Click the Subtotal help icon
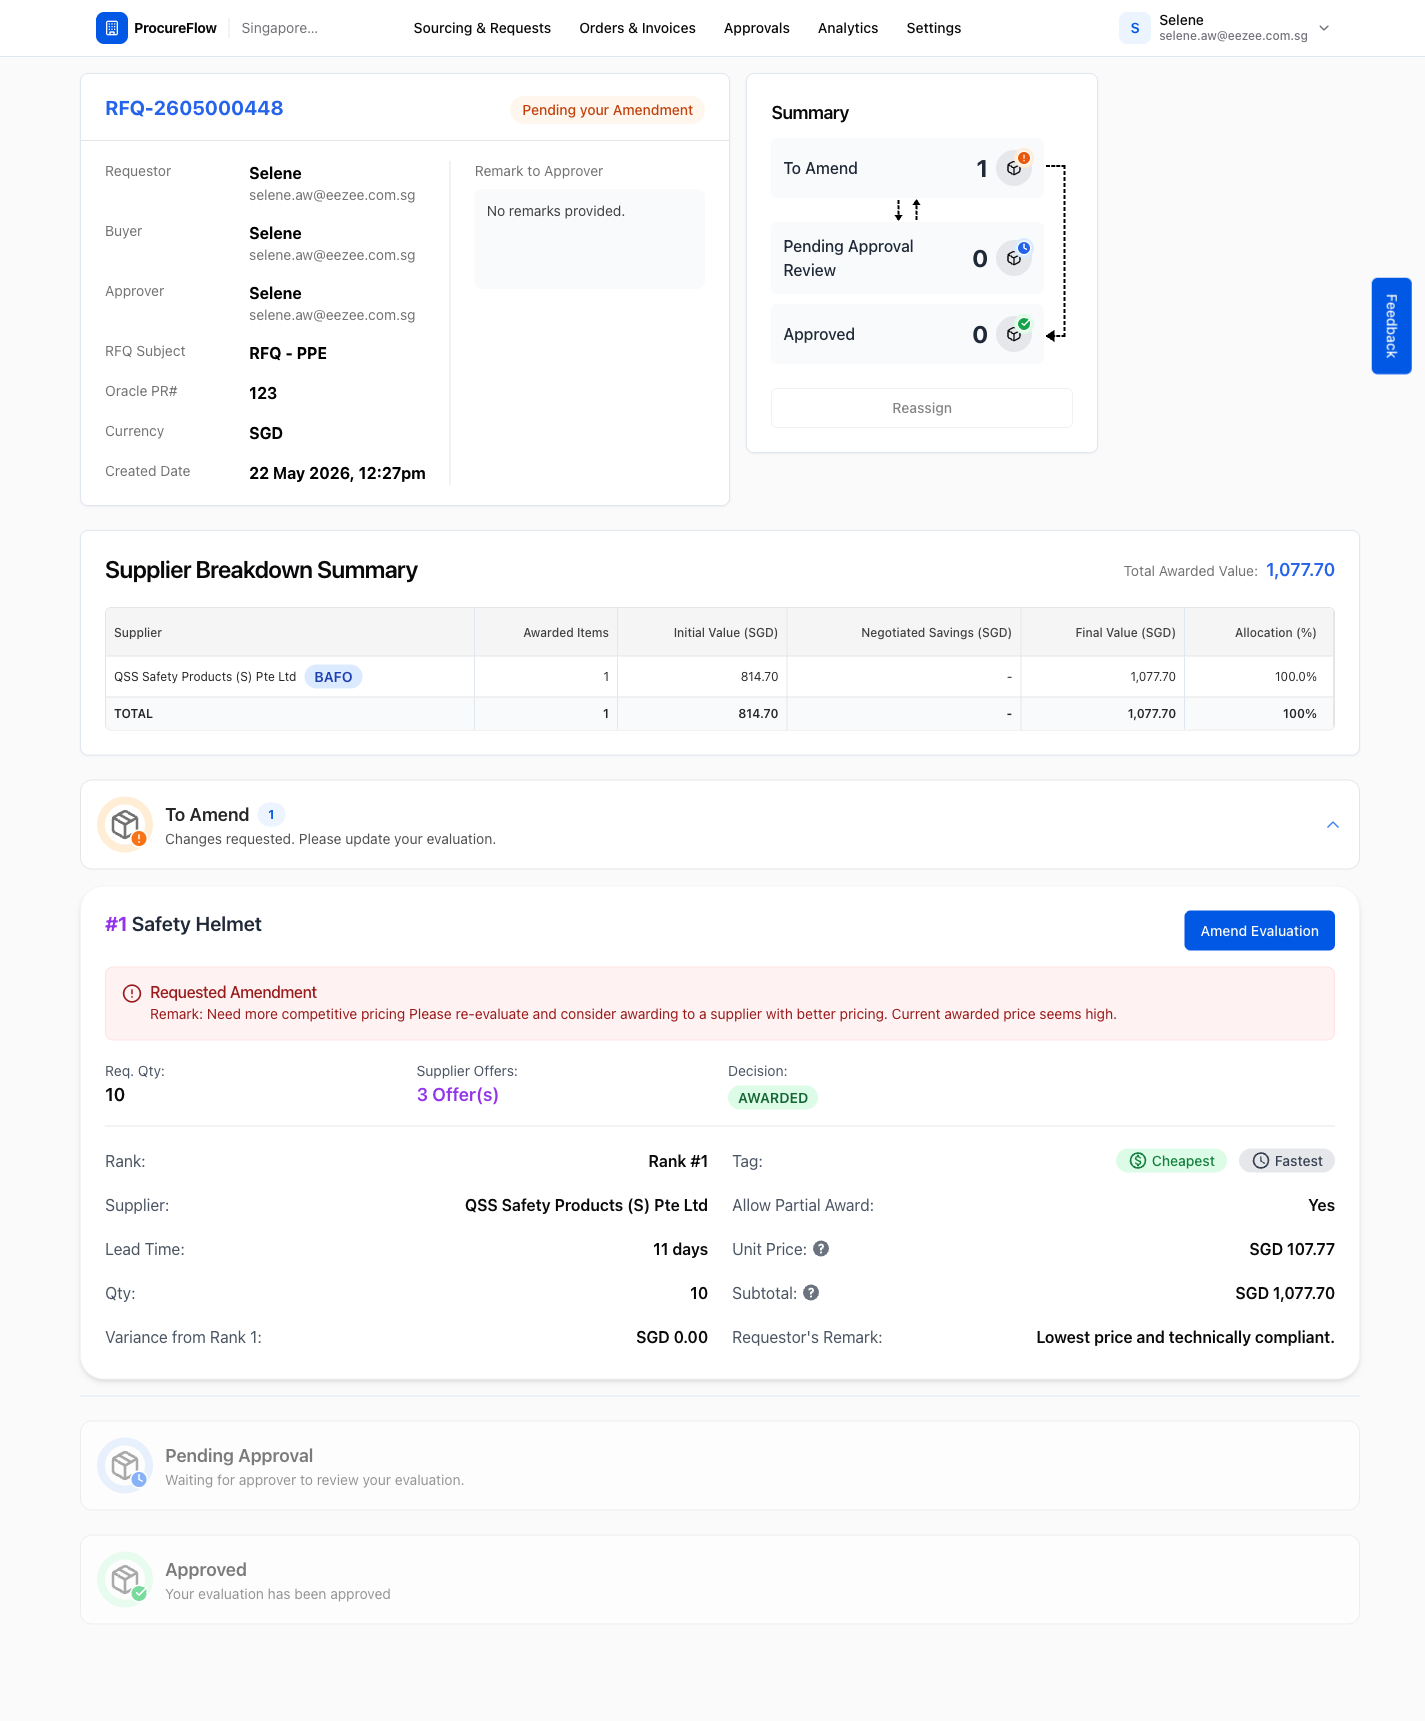Image resolution: width=1425 pixels, height=1721 pixels. (x=811, y=1293)
